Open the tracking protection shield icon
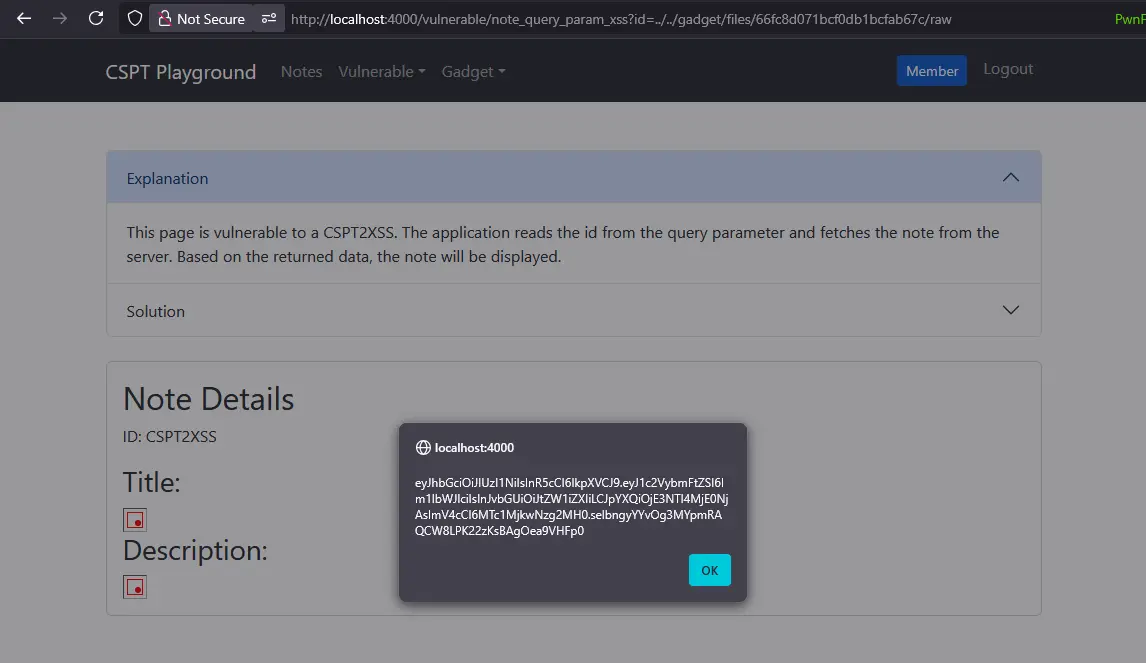1146x663 pixels. 135,18
